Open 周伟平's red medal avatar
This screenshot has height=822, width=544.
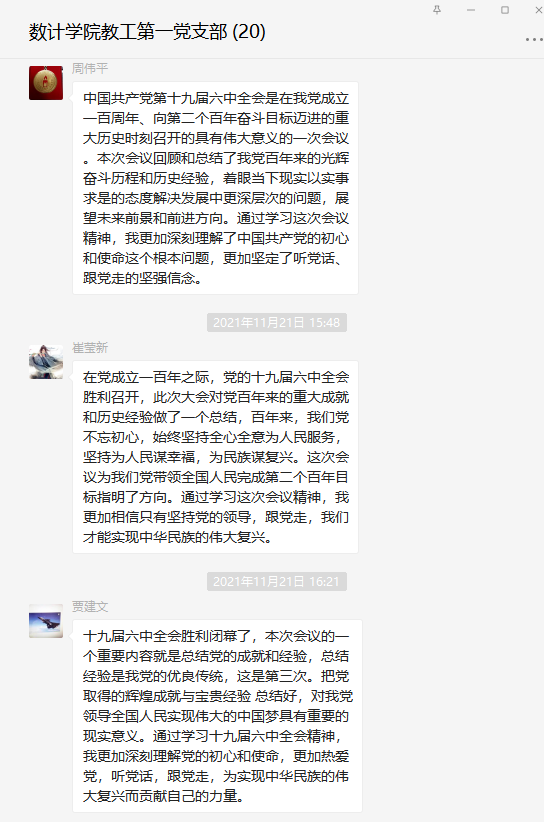pos(46,83)
